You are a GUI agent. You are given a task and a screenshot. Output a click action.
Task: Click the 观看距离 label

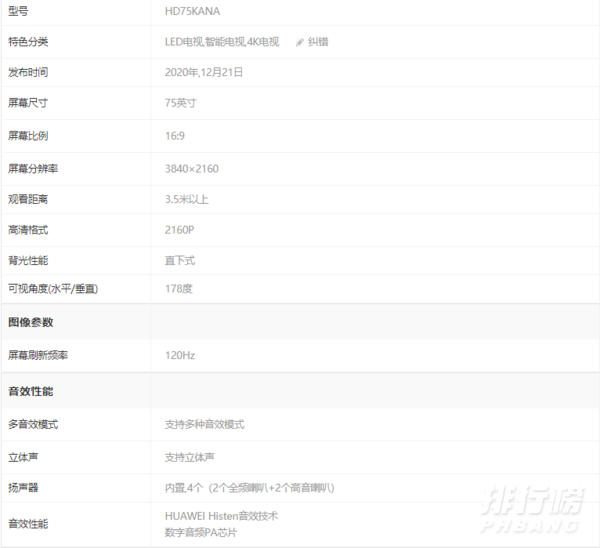pos(28,199)
